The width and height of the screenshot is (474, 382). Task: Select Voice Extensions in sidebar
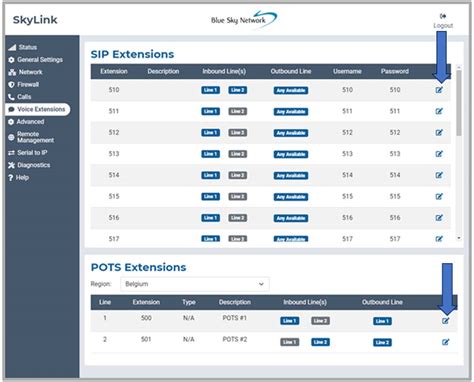point(38,109)
